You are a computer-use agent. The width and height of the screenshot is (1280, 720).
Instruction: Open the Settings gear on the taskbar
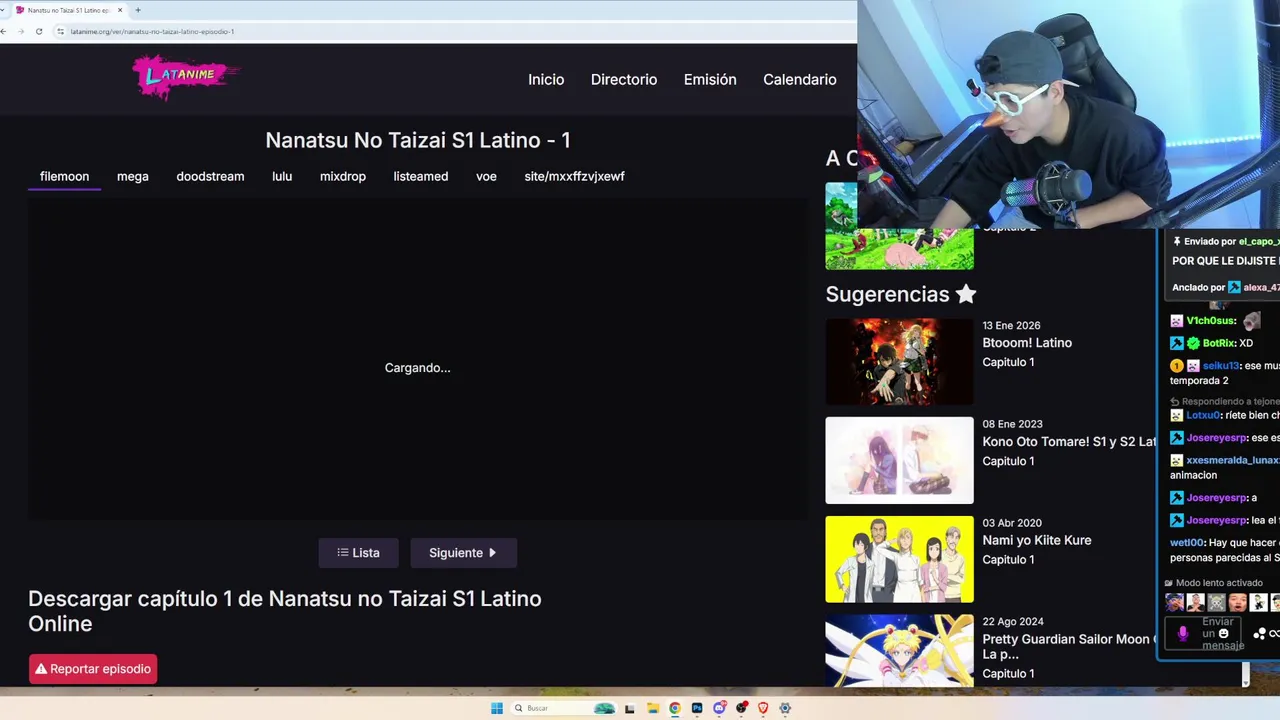pyautogui.click(x=785, y=708)
